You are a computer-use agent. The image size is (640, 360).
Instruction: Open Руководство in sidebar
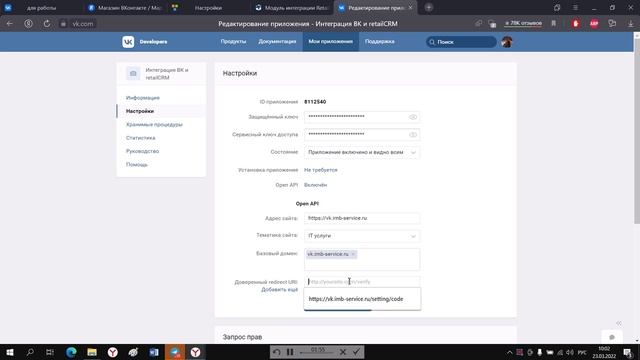tap(142, 151)
